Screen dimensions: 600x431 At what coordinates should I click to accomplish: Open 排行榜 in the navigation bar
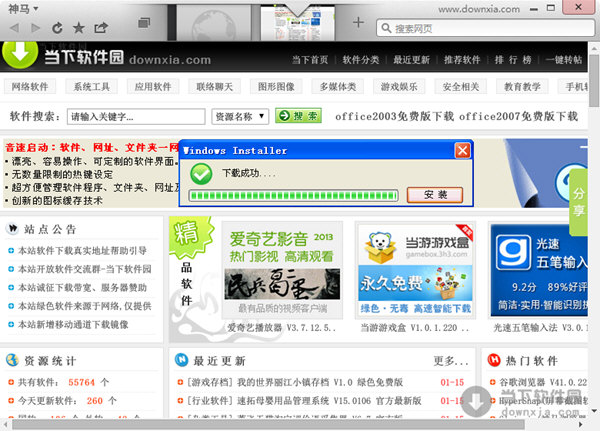[x=513, y=60]
